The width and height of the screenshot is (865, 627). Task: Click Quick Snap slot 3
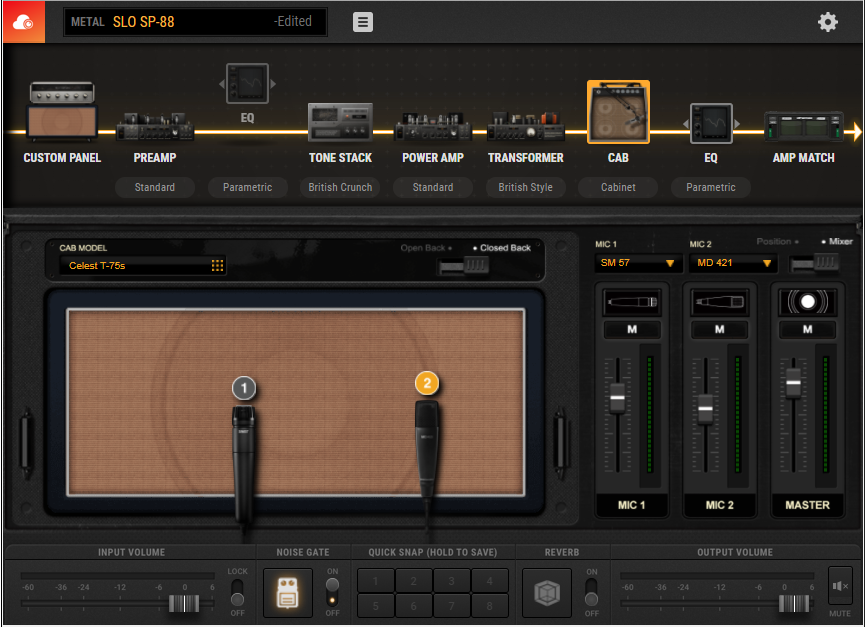click(451, 581)
